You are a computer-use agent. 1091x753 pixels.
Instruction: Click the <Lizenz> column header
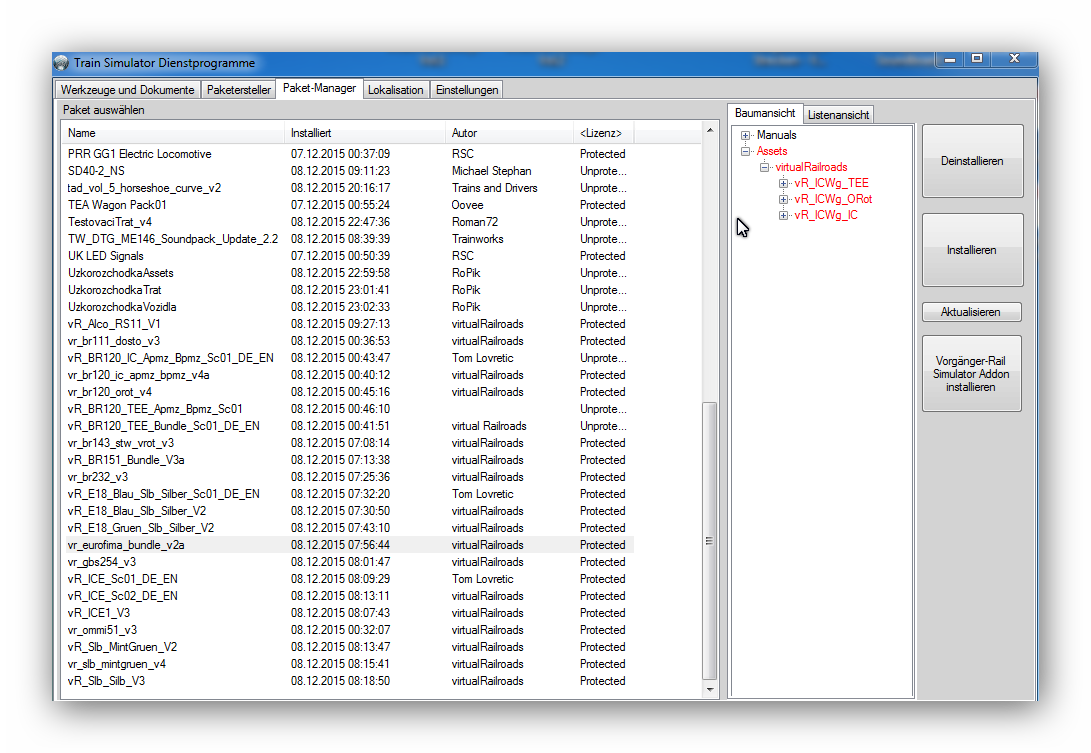603,133
